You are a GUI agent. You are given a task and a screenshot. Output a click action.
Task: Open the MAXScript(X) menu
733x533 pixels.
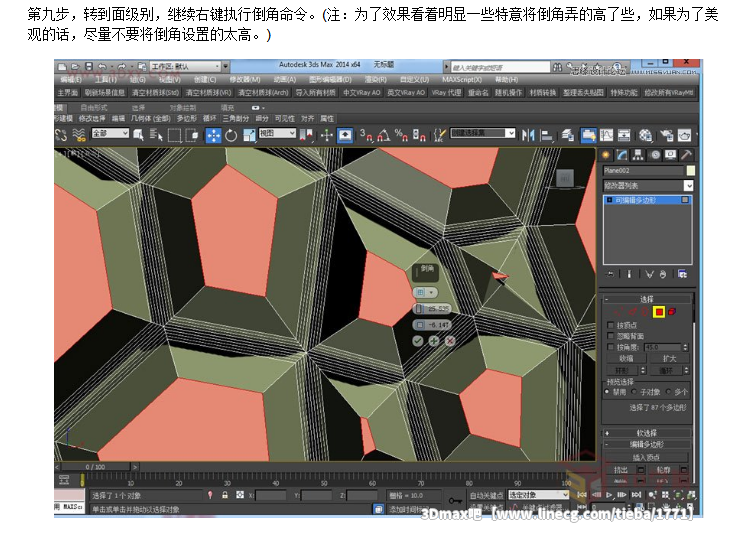click(462, 79)
